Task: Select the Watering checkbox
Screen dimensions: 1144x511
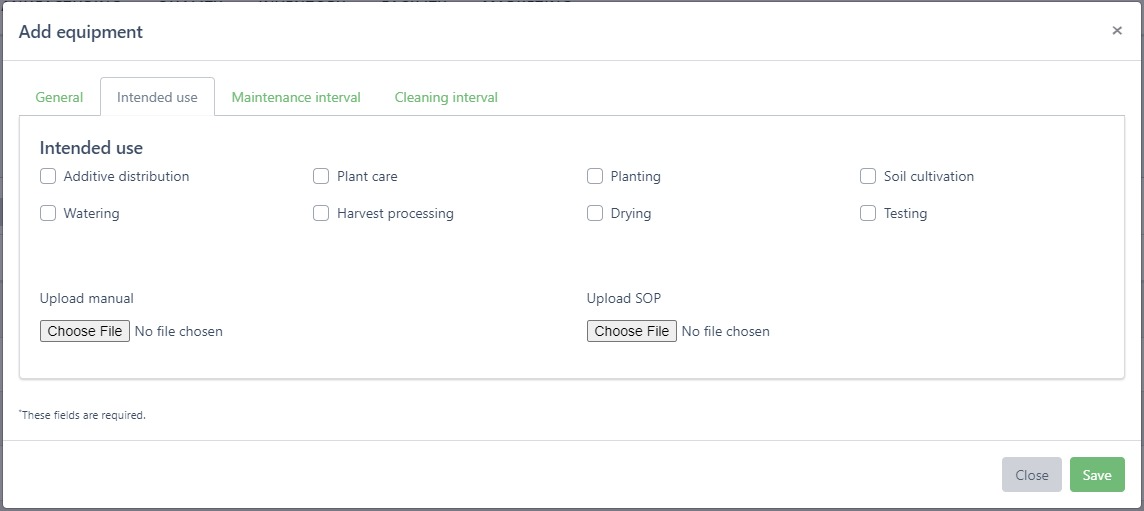Action: (48, 213)
